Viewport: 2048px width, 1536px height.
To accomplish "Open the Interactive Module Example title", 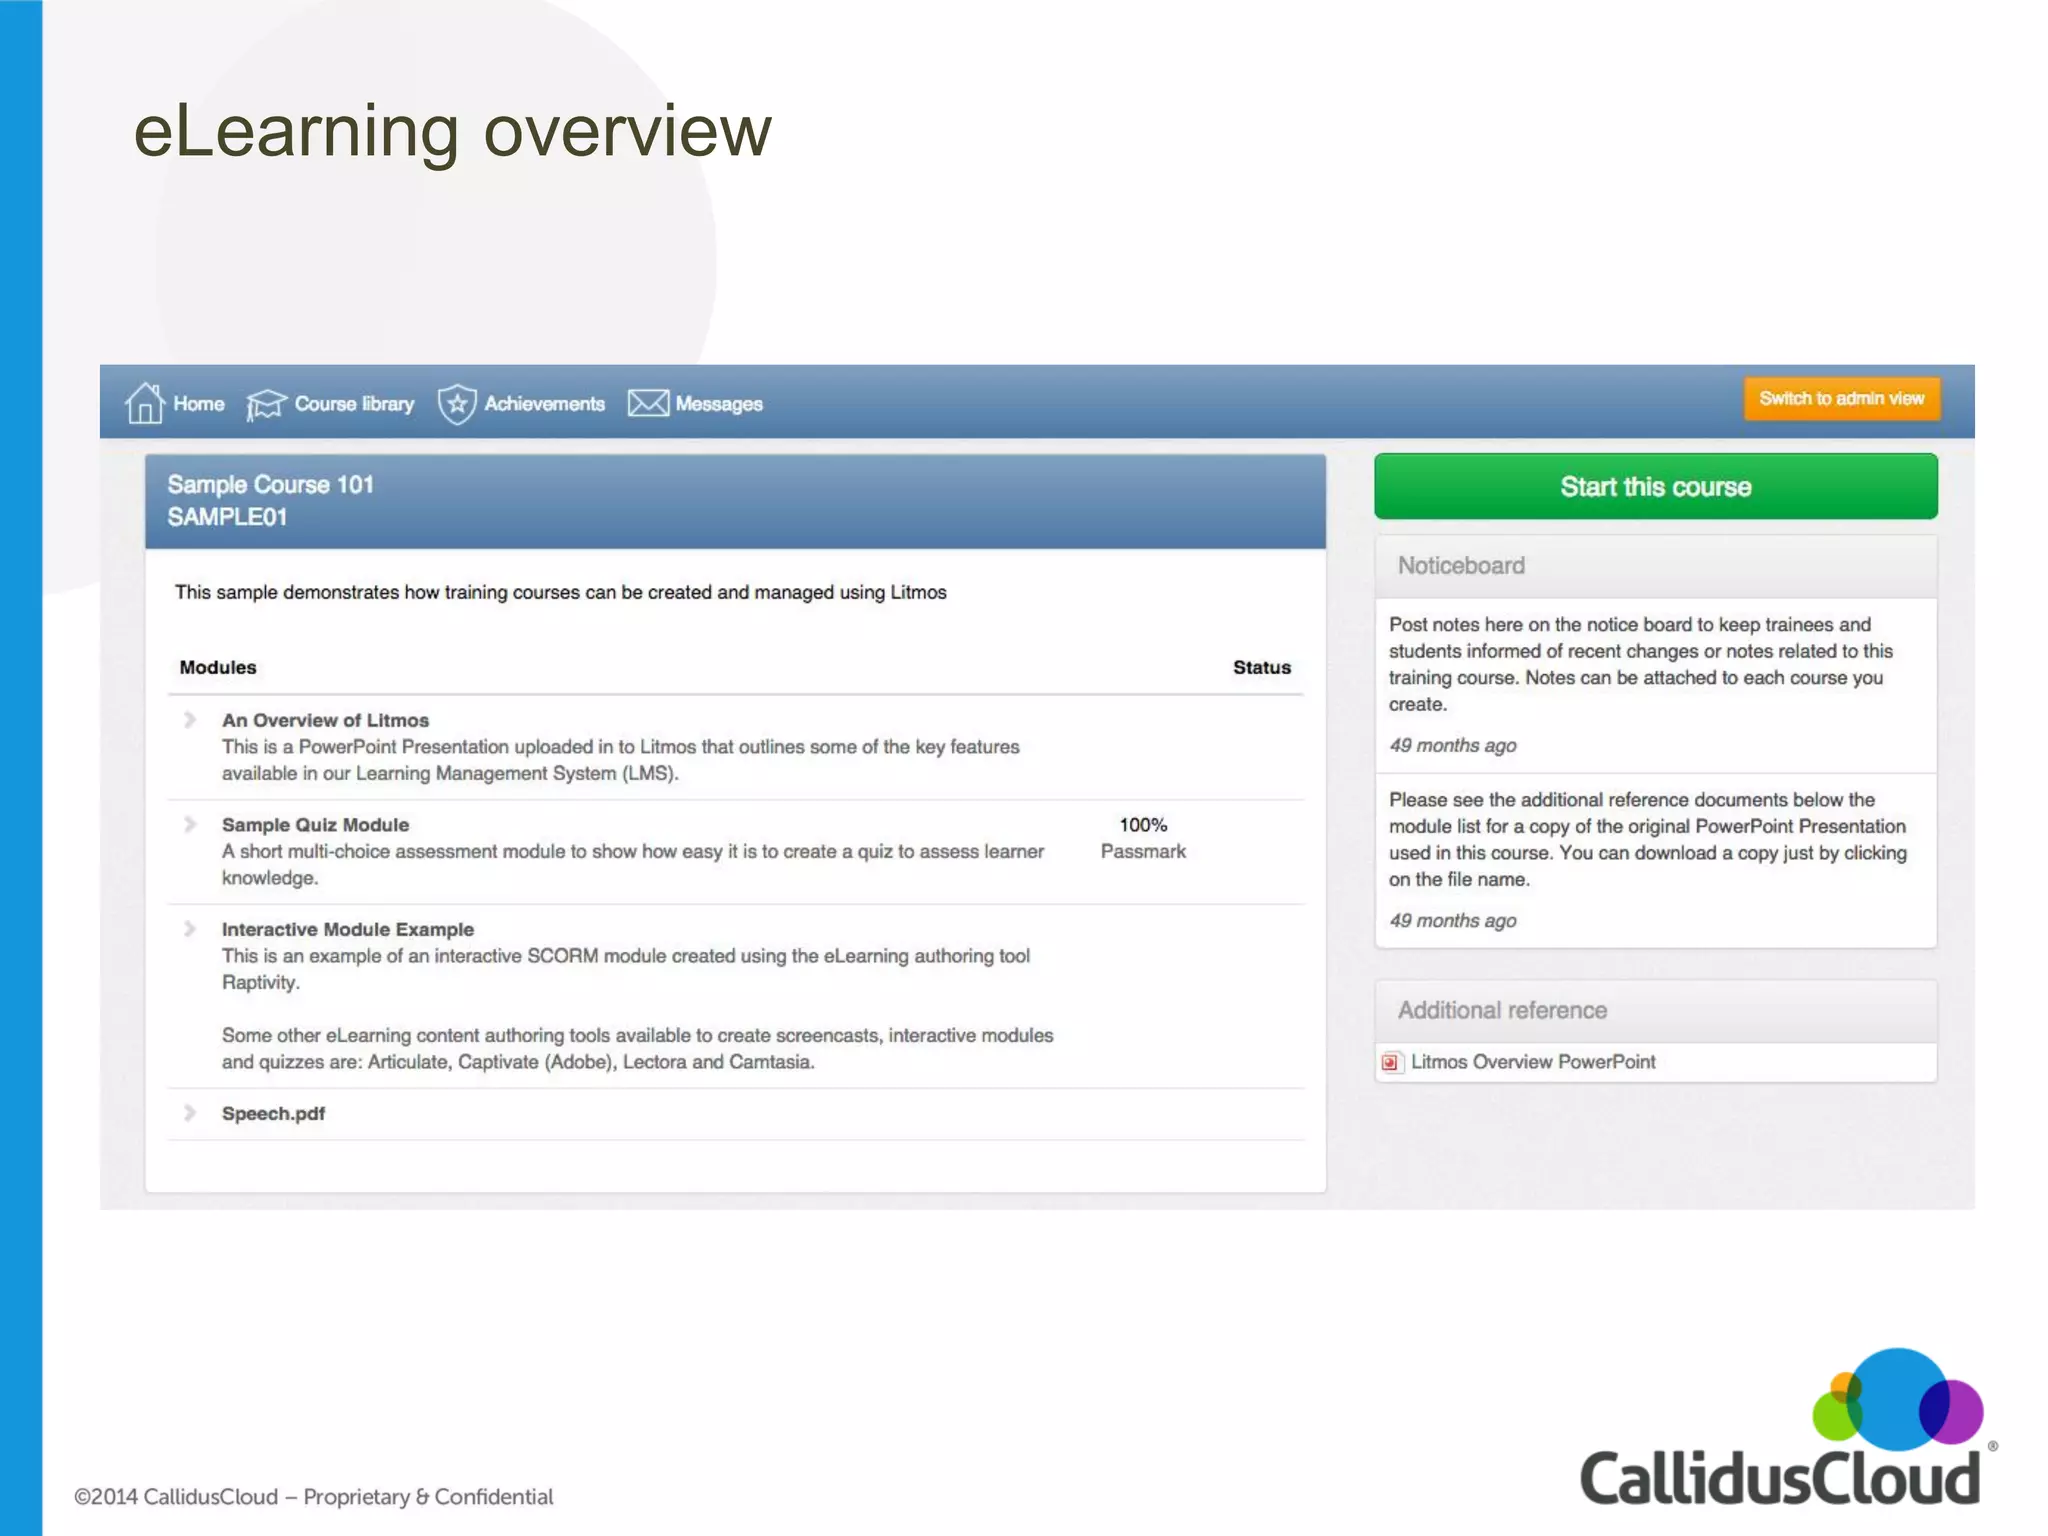I will (347, 929).
